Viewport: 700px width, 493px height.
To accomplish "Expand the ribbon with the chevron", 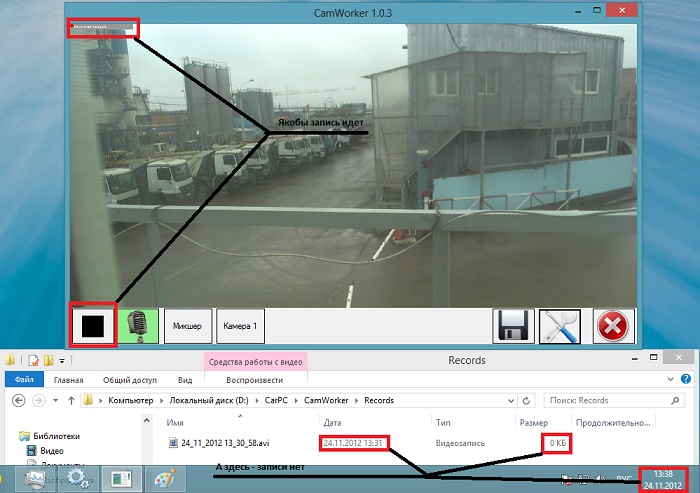I will pos(671,380).
